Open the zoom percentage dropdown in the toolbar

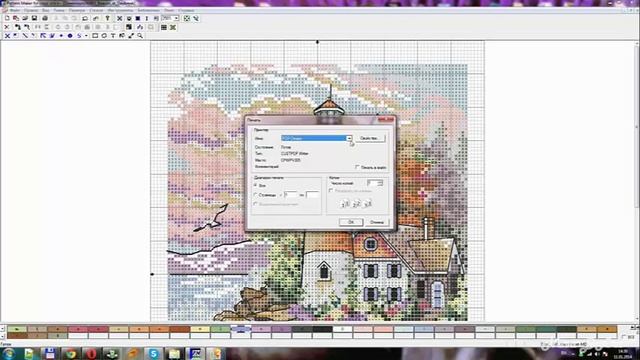176,18
